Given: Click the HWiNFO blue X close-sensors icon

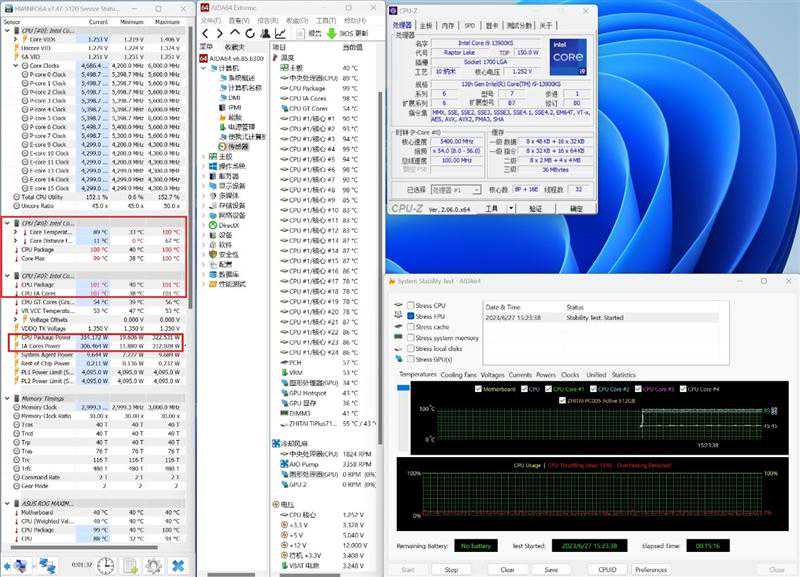Looking at the screenshot, I should click(x=179, y=566).
